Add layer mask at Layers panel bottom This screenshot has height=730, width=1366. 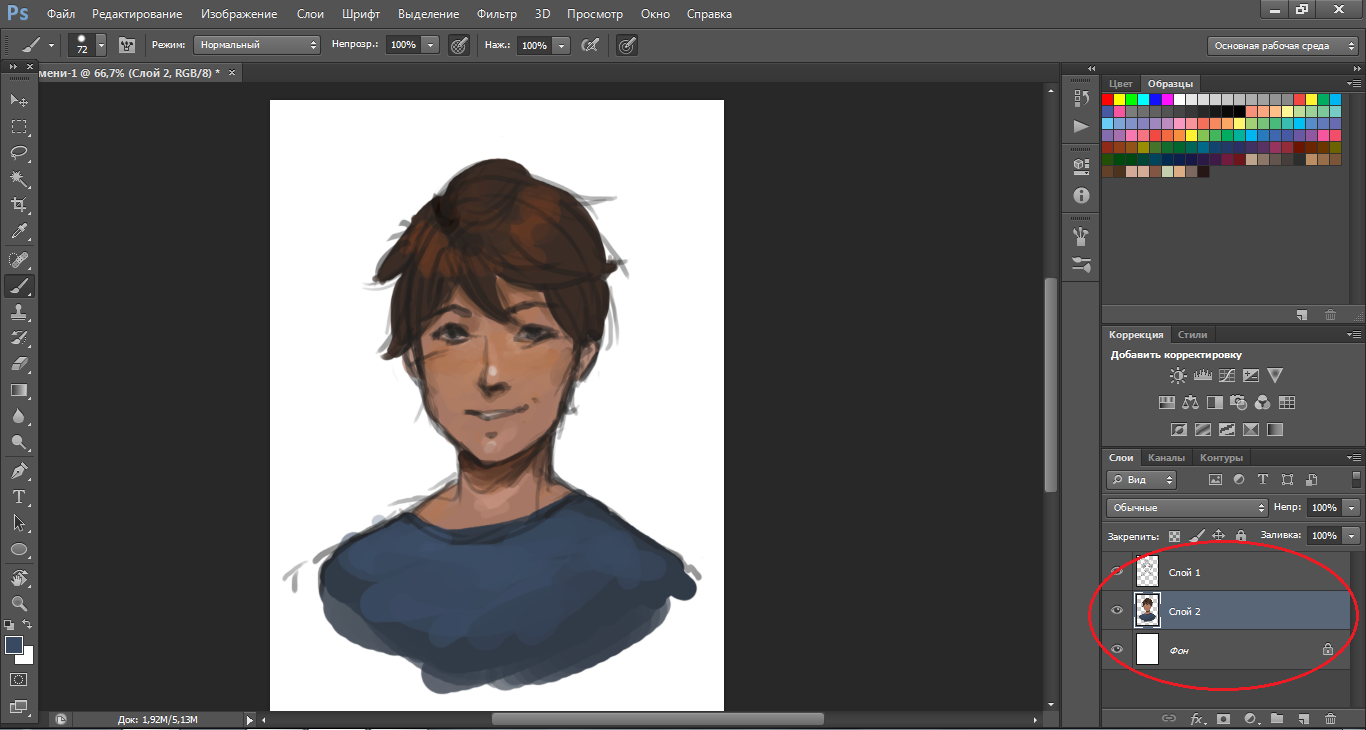tap(1223, 719)
